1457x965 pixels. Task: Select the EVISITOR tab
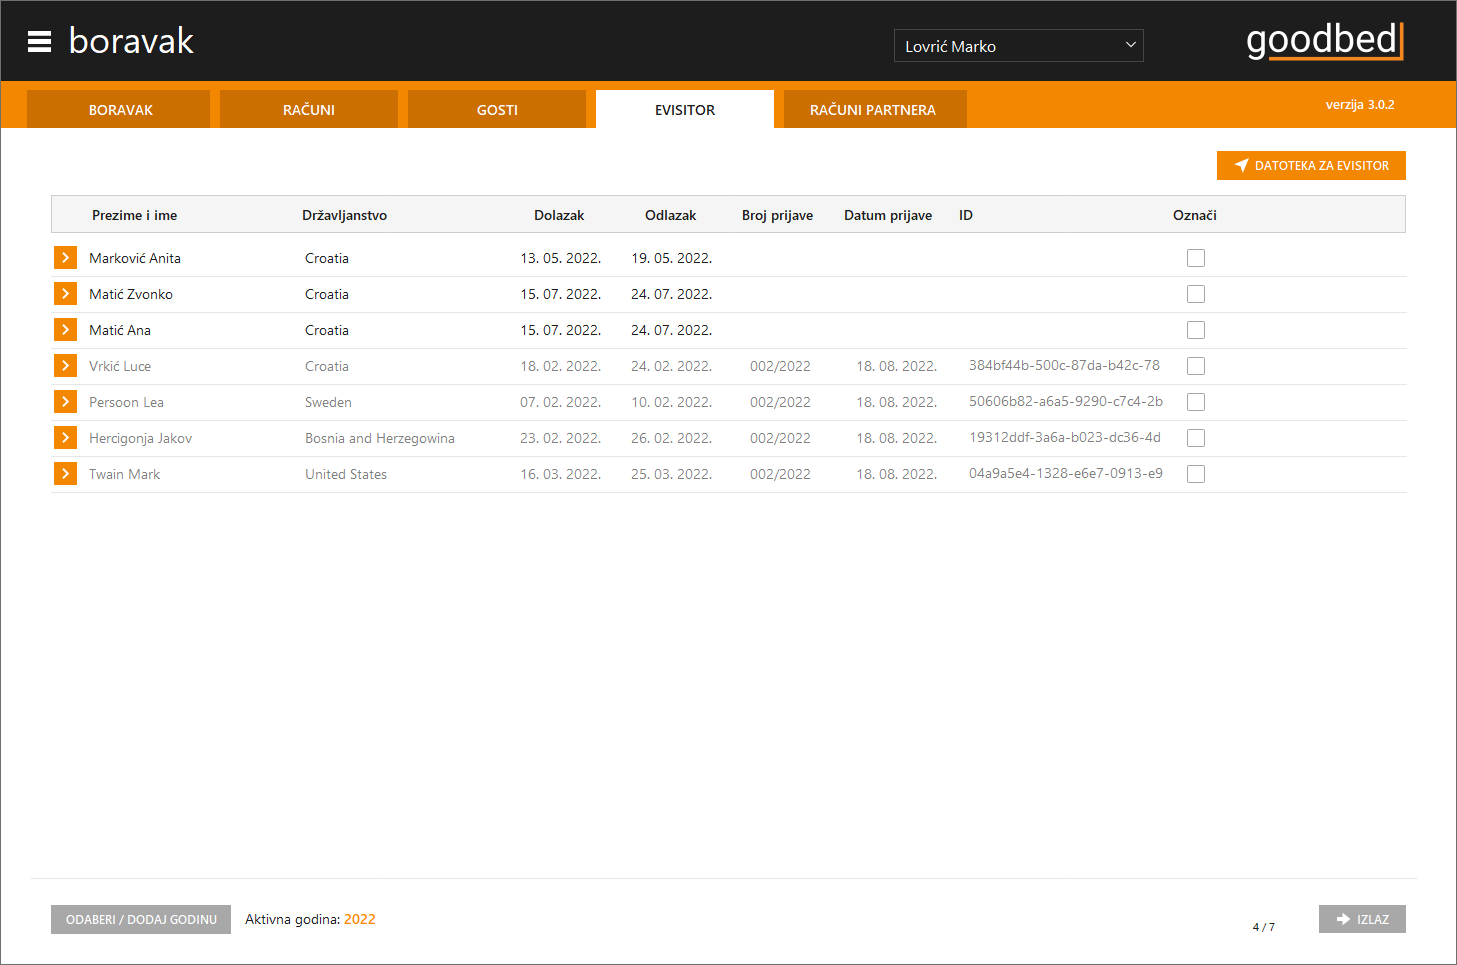(685, 109)
